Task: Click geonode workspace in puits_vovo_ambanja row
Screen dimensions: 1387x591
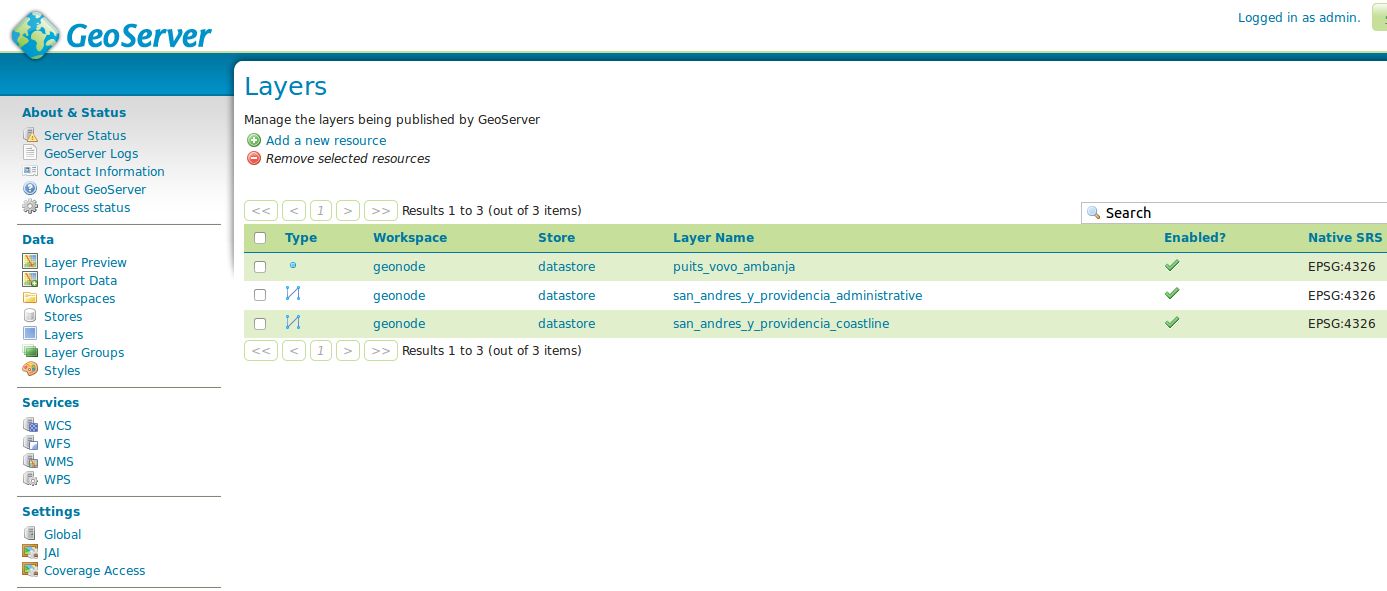Action: pyautogui.click(x=399, y=267)
